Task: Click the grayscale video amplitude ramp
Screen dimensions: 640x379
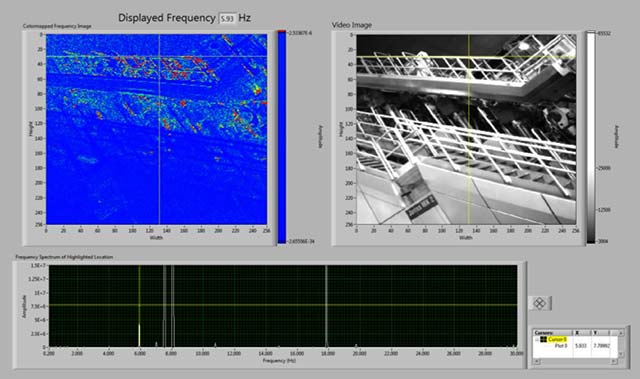Action: coord(591,137)
